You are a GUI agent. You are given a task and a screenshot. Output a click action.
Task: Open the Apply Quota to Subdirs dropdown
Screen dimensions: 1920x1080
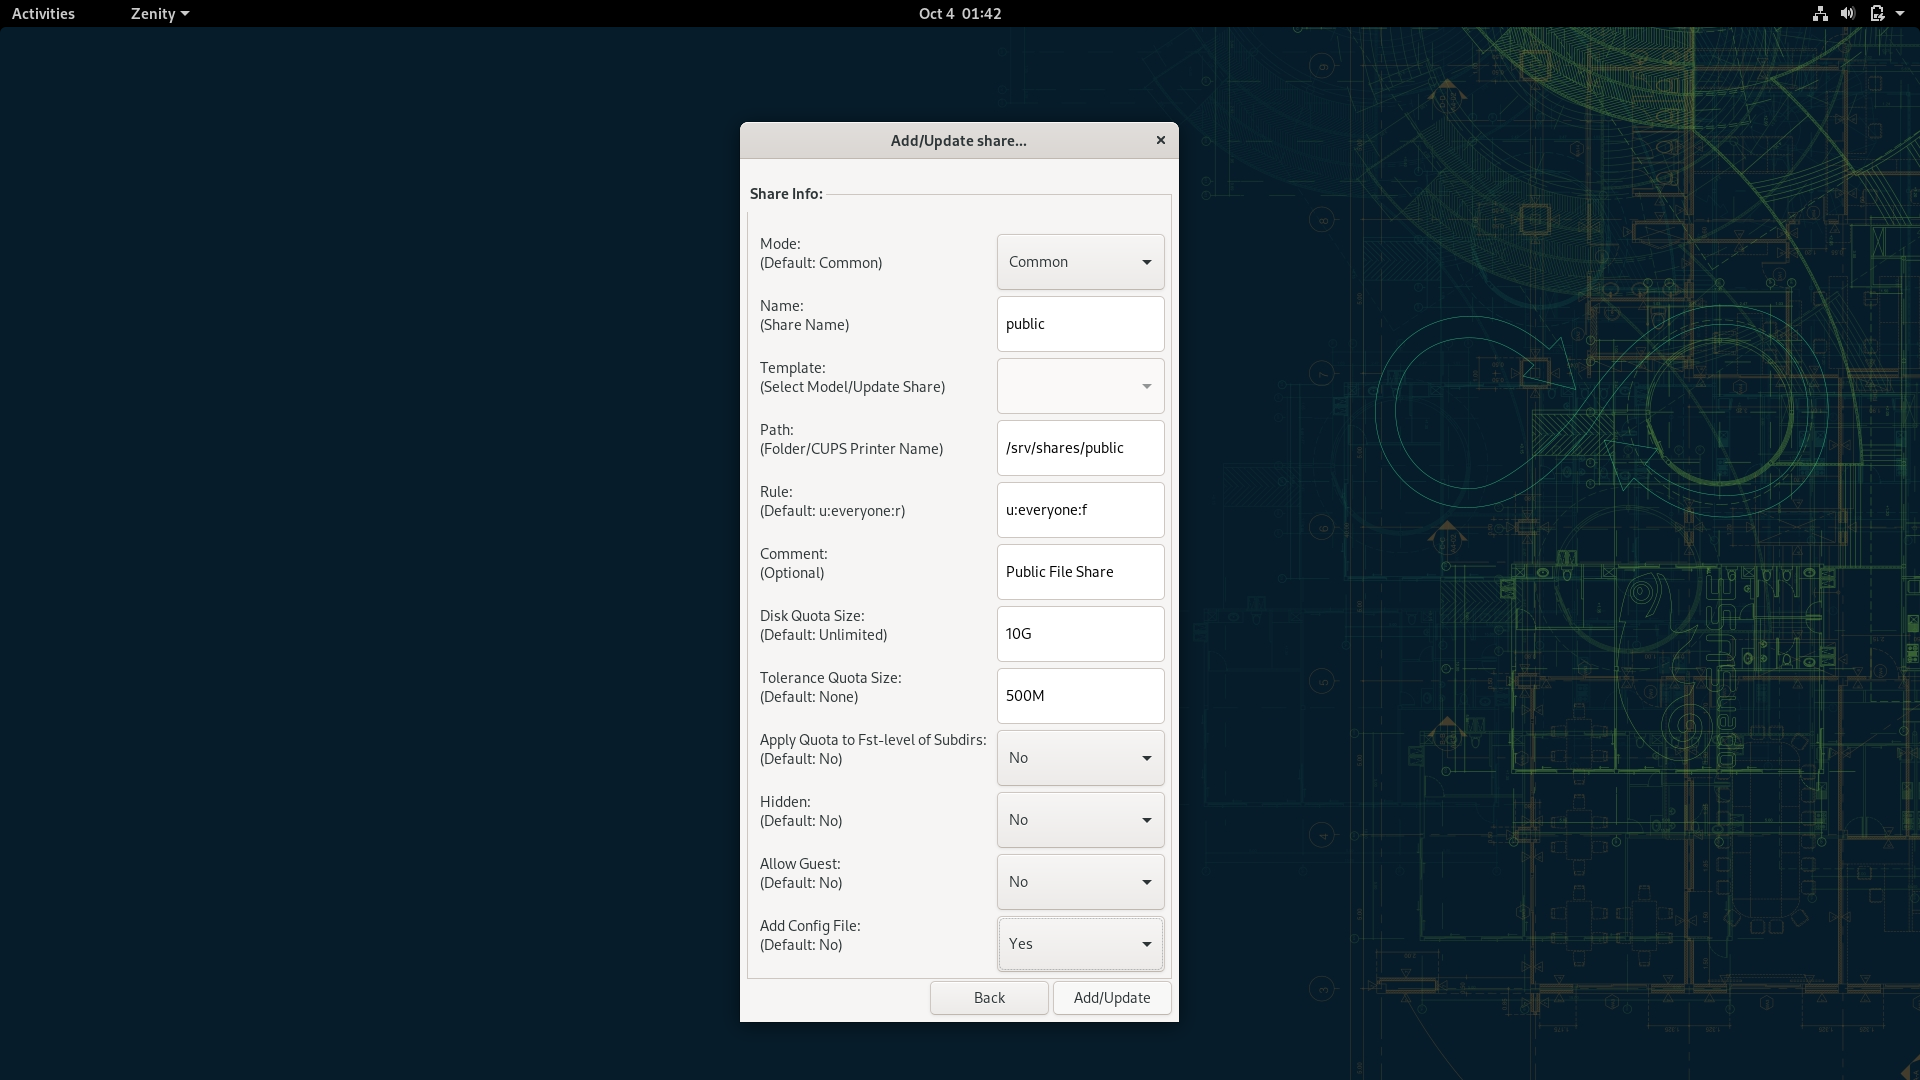(x=1080, y=758)
